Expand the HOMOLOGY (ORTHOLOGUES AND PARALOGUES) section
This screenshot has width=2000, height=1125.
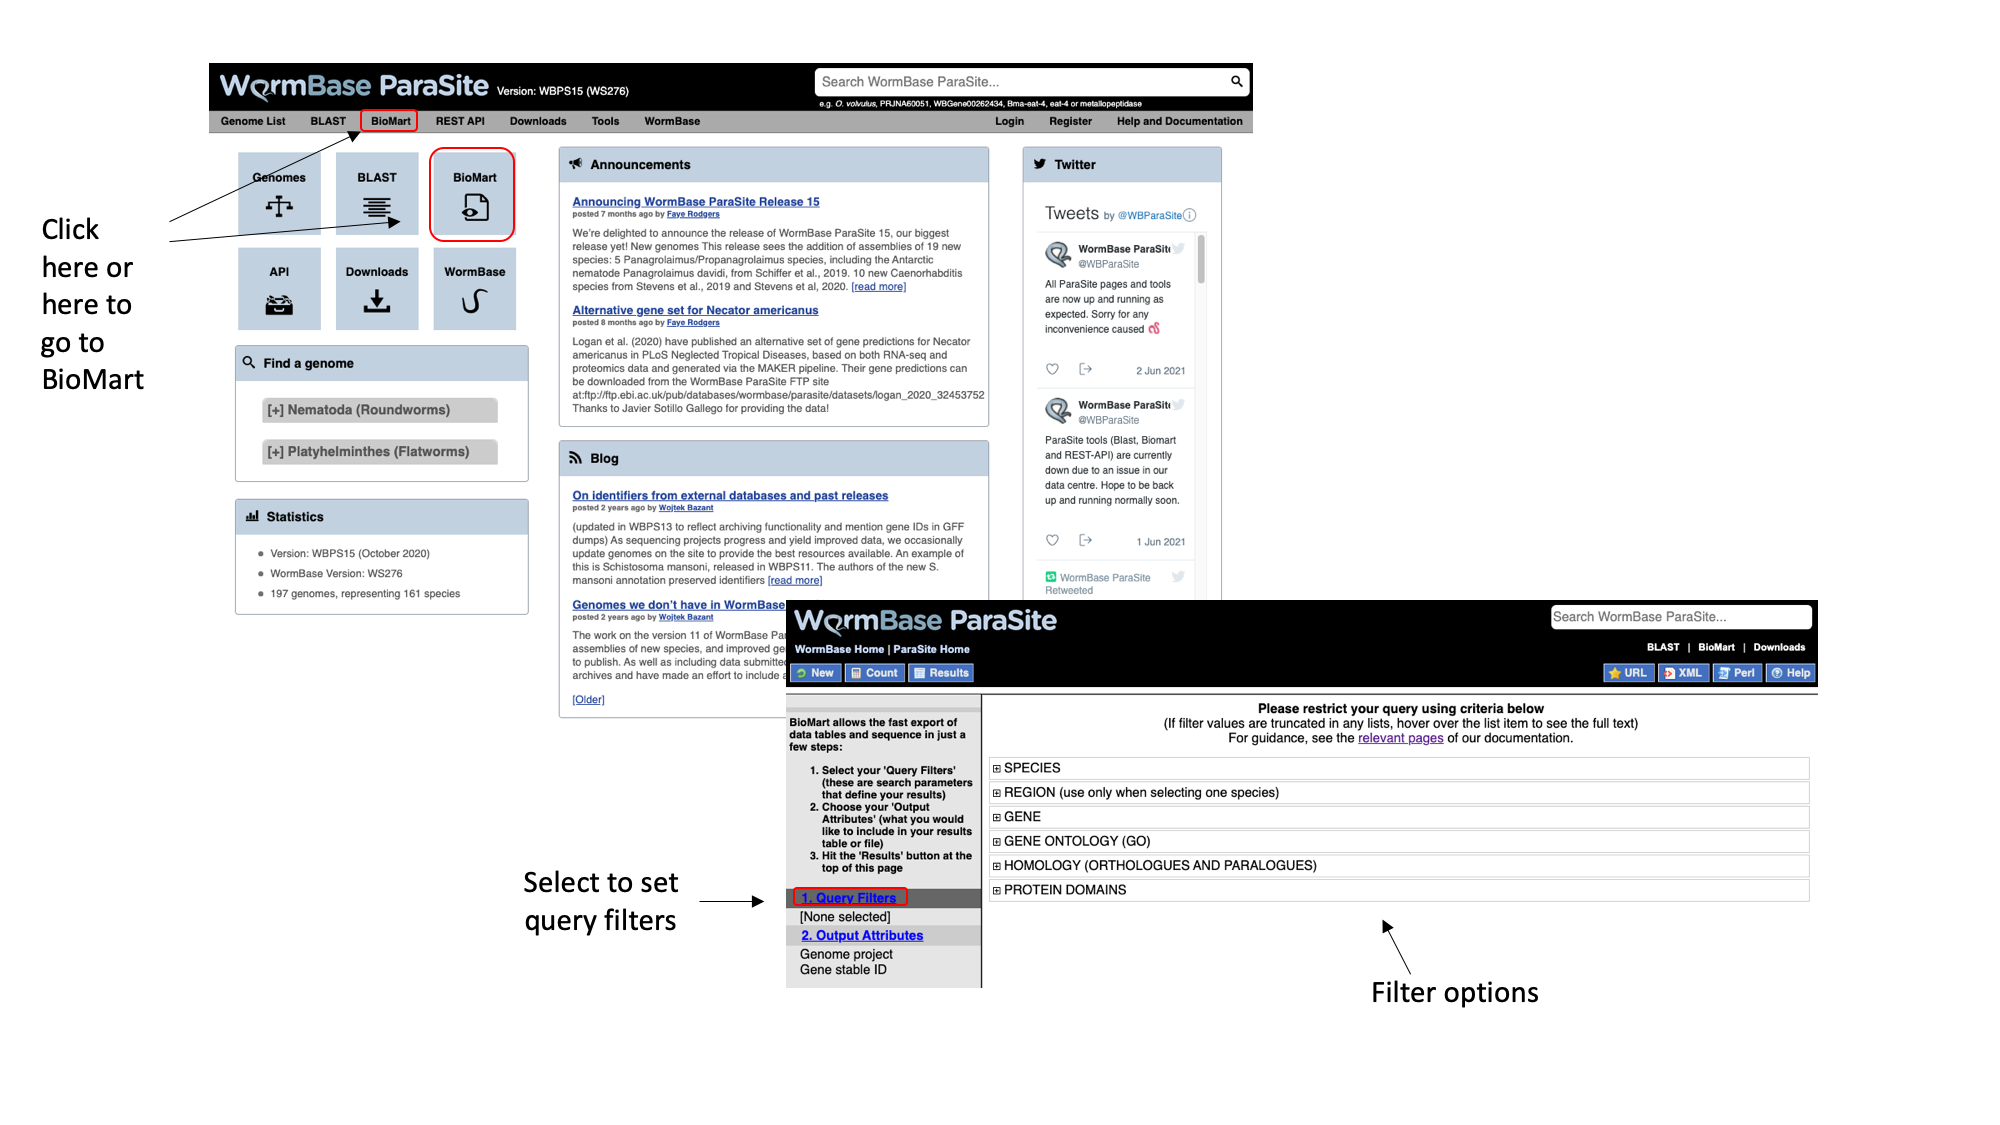pos(996,866)
